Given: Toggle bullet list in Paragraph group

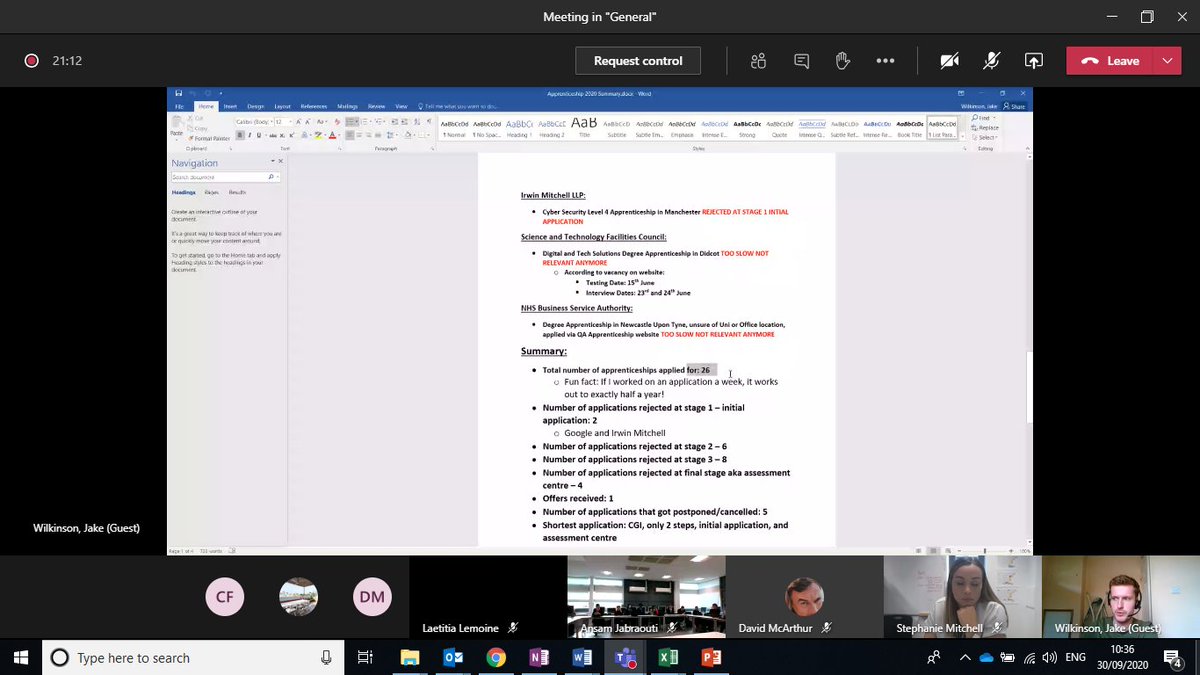Looking at the screenshot, I should [x=350, y=122].
